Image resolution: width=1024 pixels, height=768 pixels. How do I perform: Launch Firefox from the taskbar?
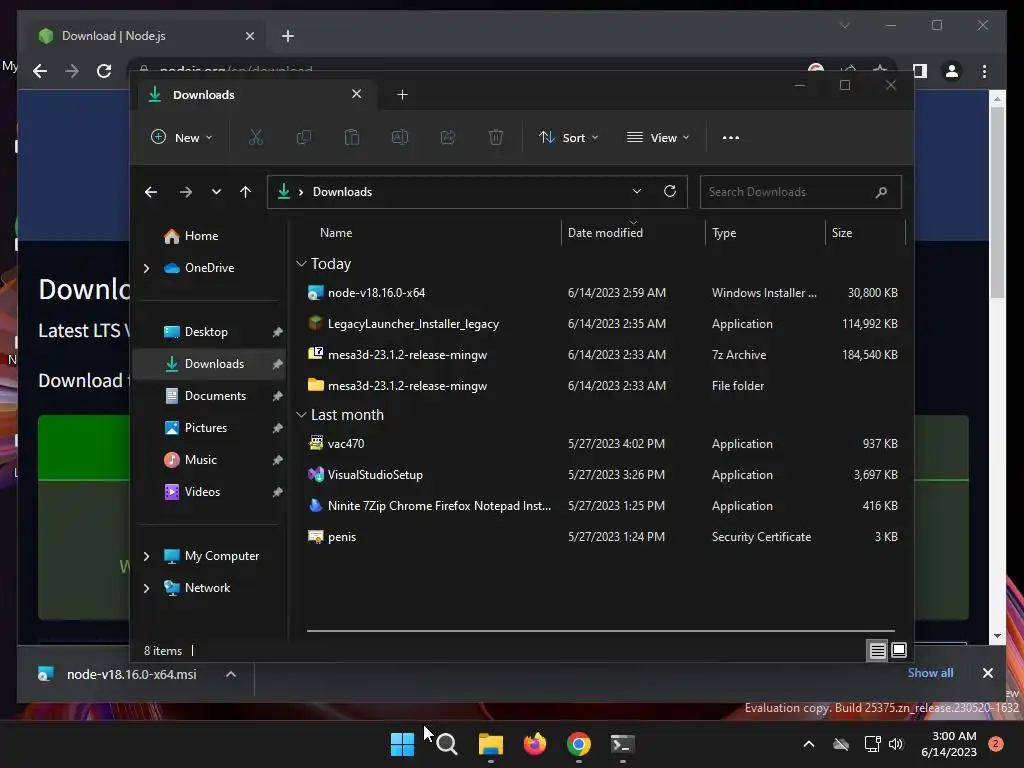(534, 744)
